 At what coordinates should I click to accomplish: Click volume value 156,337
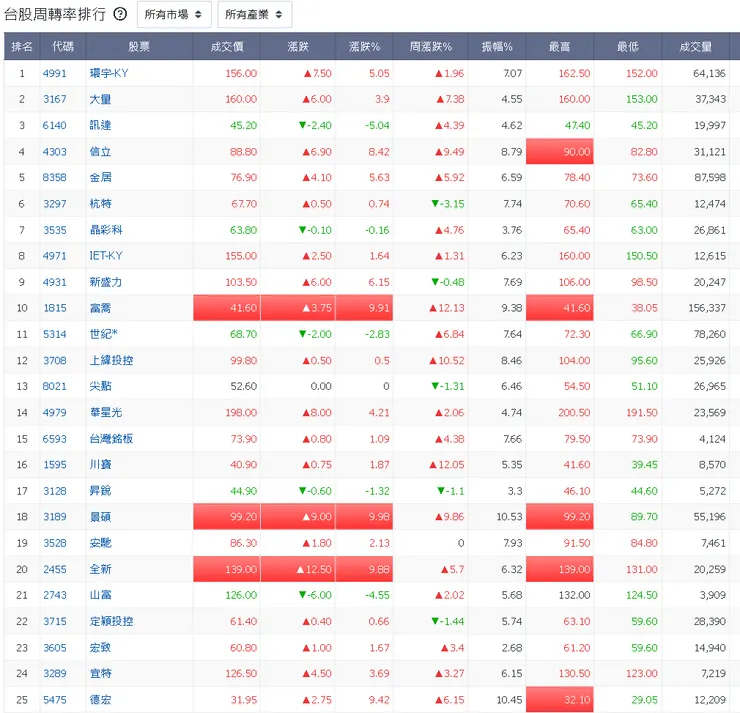(x=707, y=308)
